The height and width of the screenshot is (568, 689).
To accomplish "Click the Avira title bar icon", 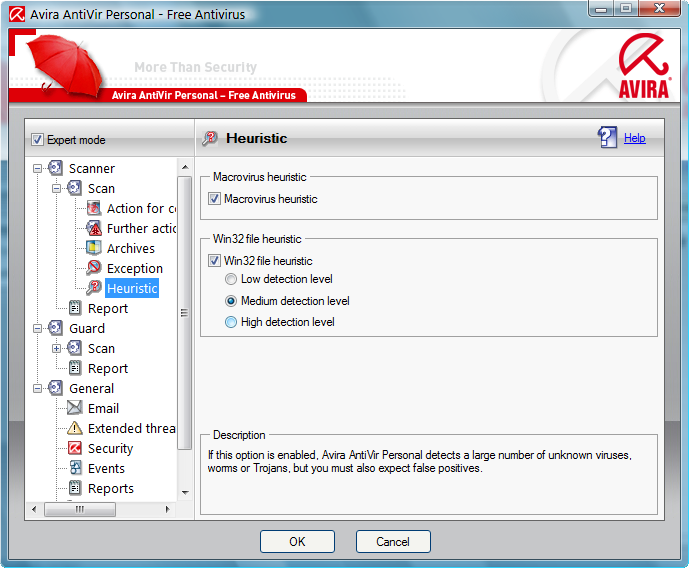I will (17, 14).
